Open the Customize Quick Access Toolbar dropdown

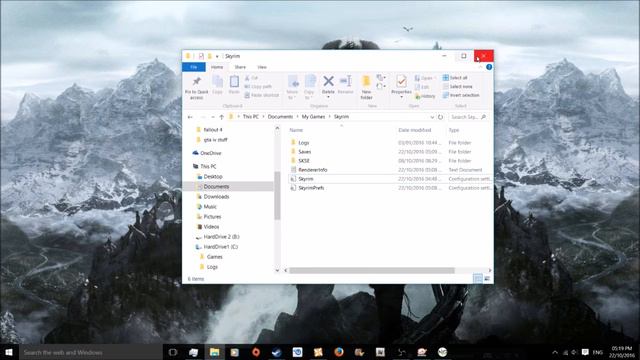click(217, 56)
